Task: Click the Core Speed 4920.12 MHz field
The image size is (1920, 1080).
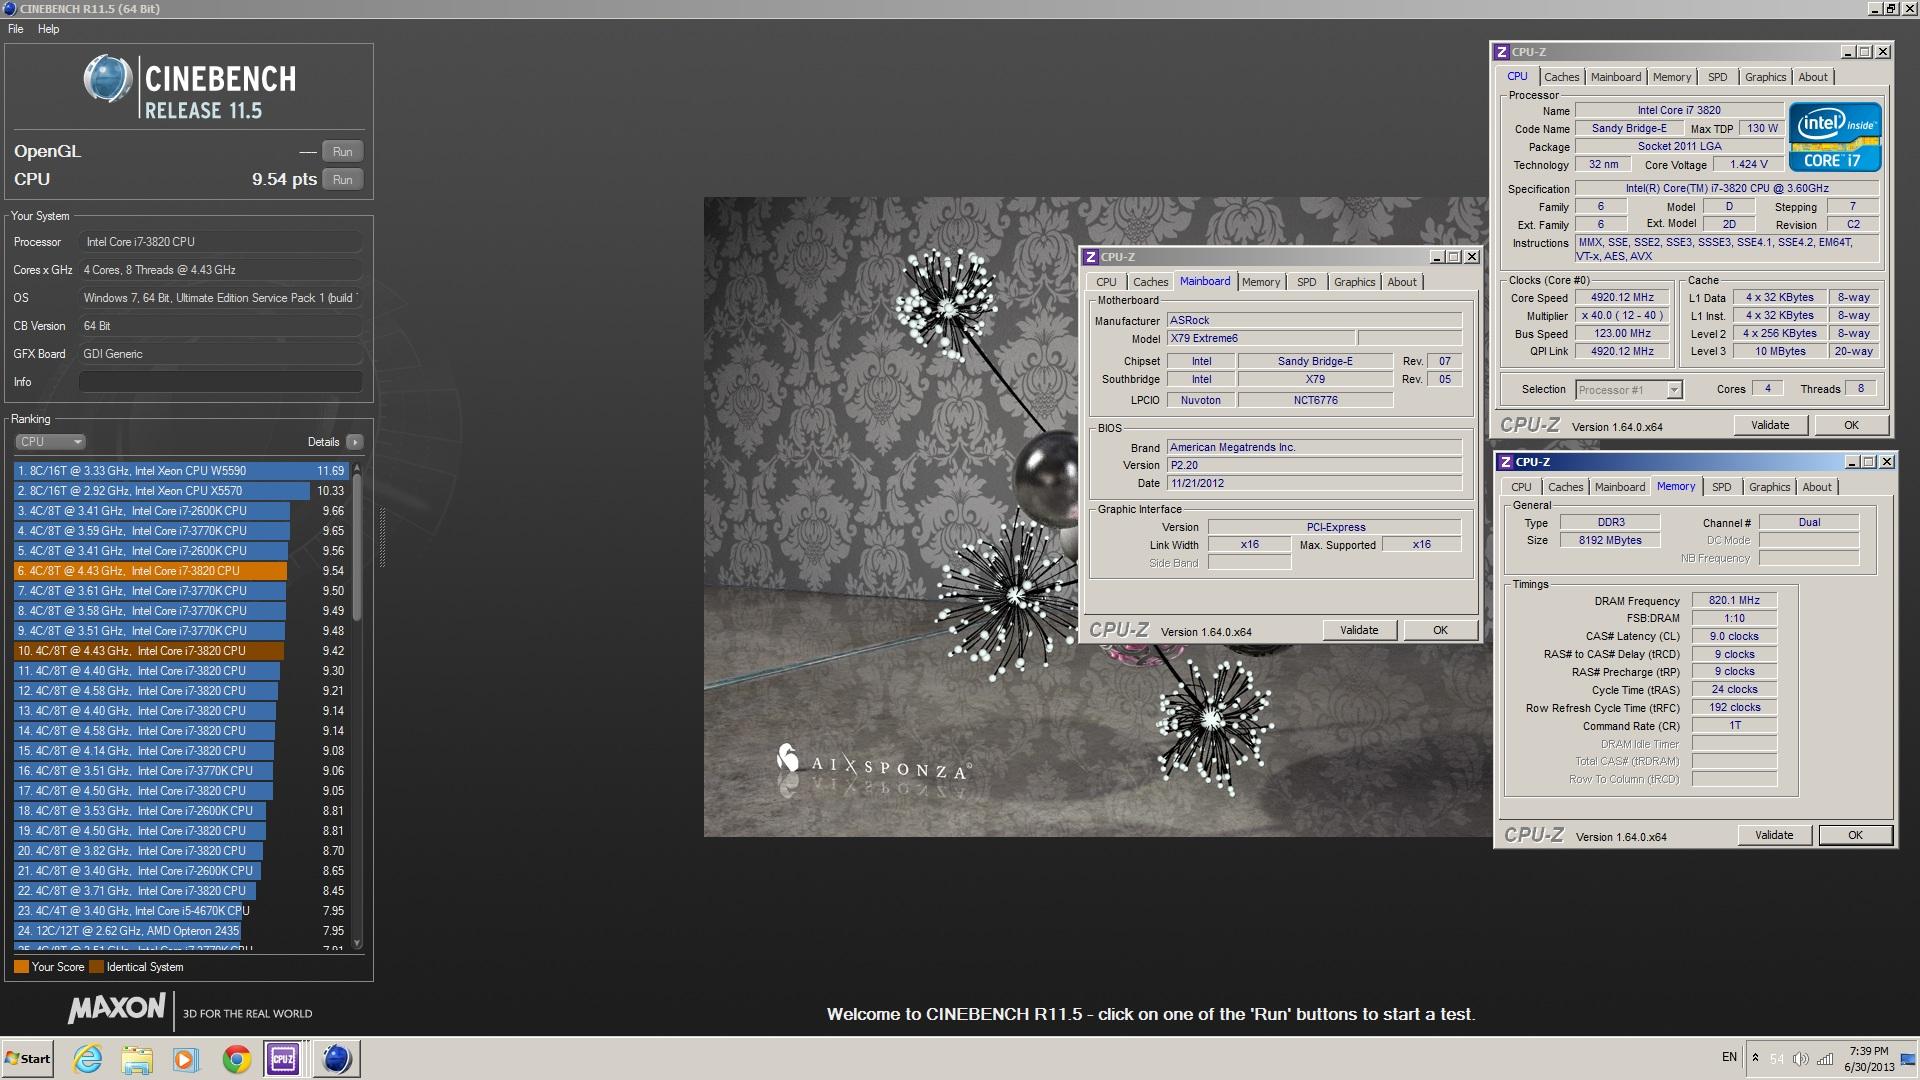Action: [x=1621, y=298]
